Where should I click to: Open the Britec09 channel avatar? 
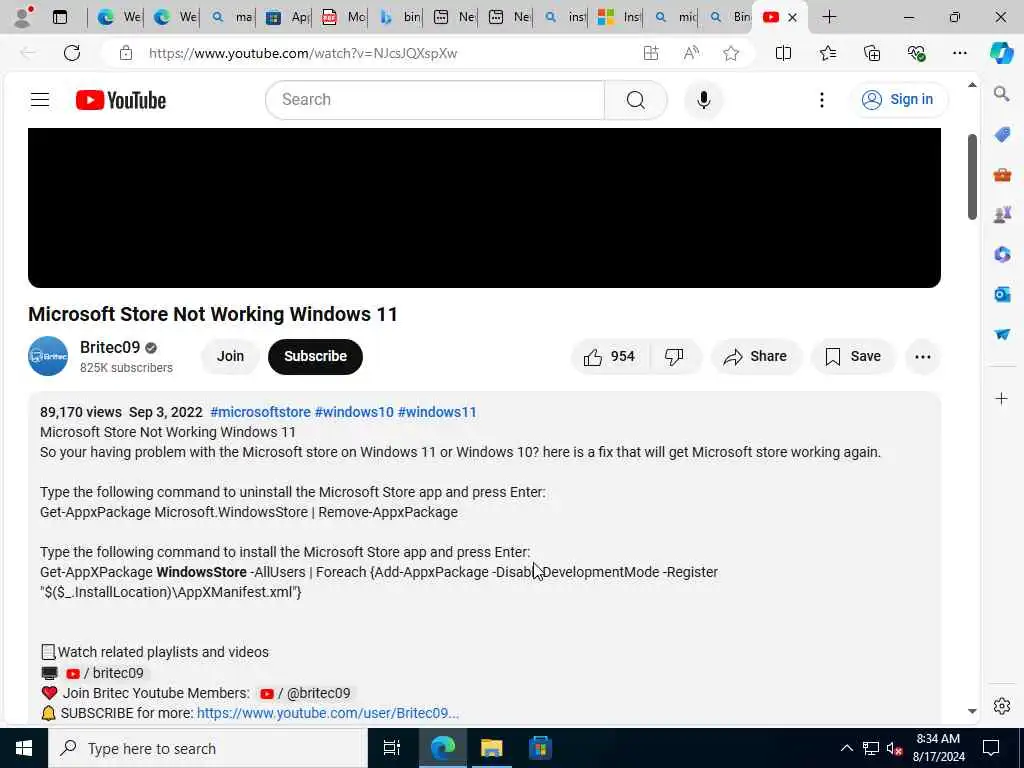point(48,356)
